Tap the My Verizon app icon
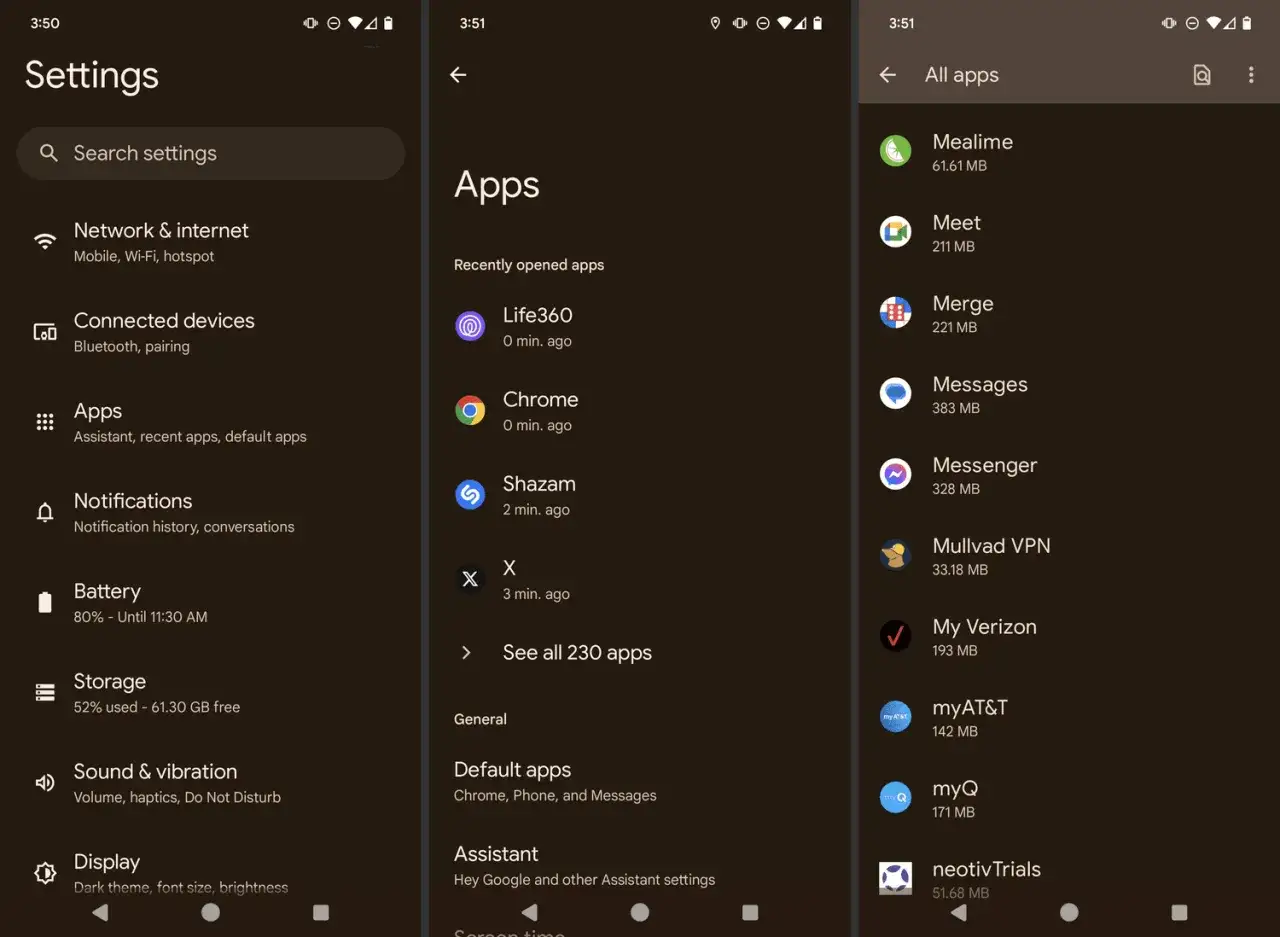1280x937 pixels. [895, 636]
